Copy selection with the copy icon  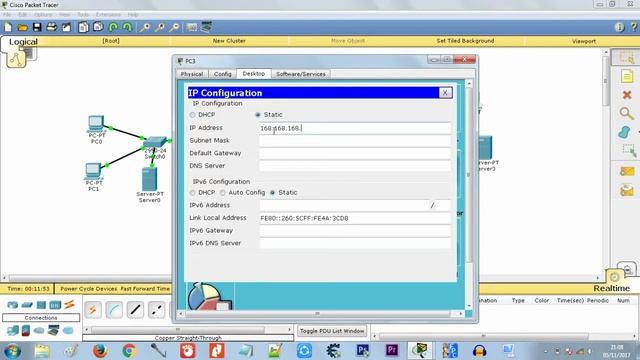click(x=84, y=27)
